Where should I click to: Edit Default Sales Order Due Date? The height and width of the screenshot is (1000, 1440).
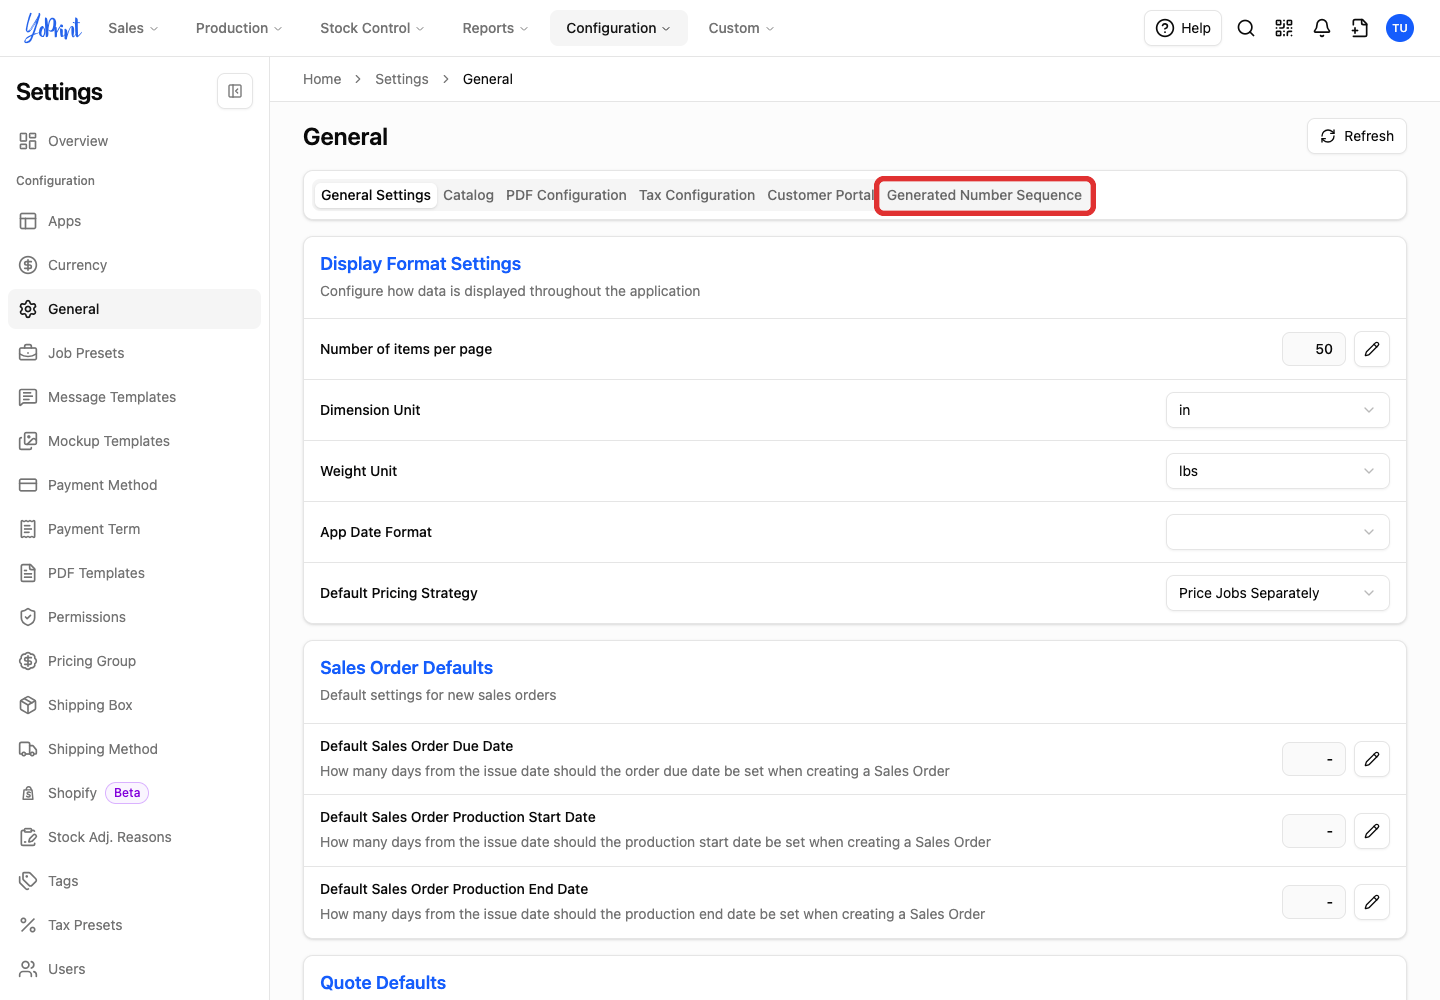point(1372,759)
